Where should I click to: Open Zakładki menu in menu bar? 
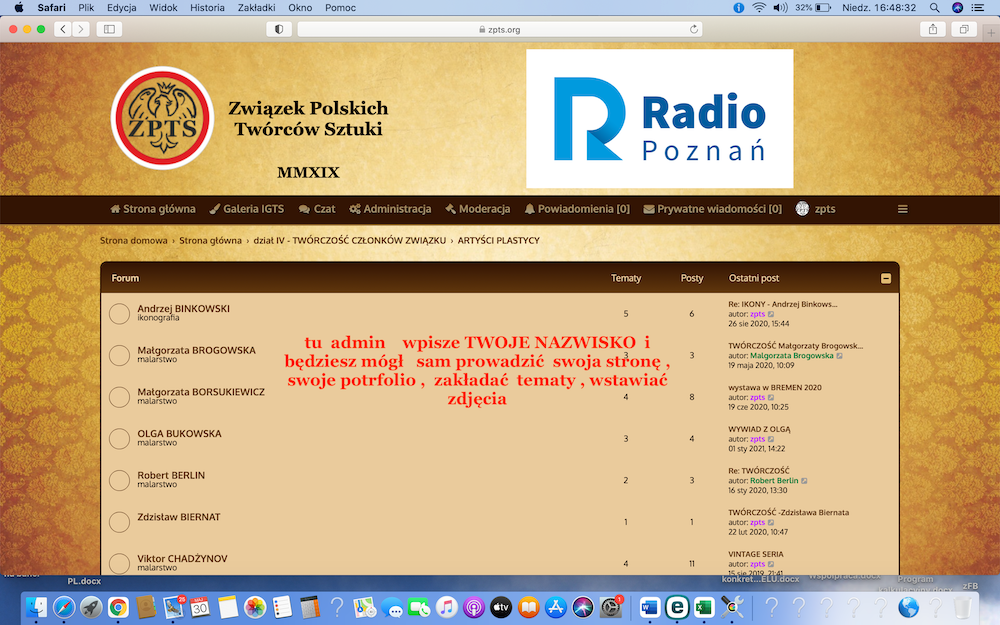255,7
